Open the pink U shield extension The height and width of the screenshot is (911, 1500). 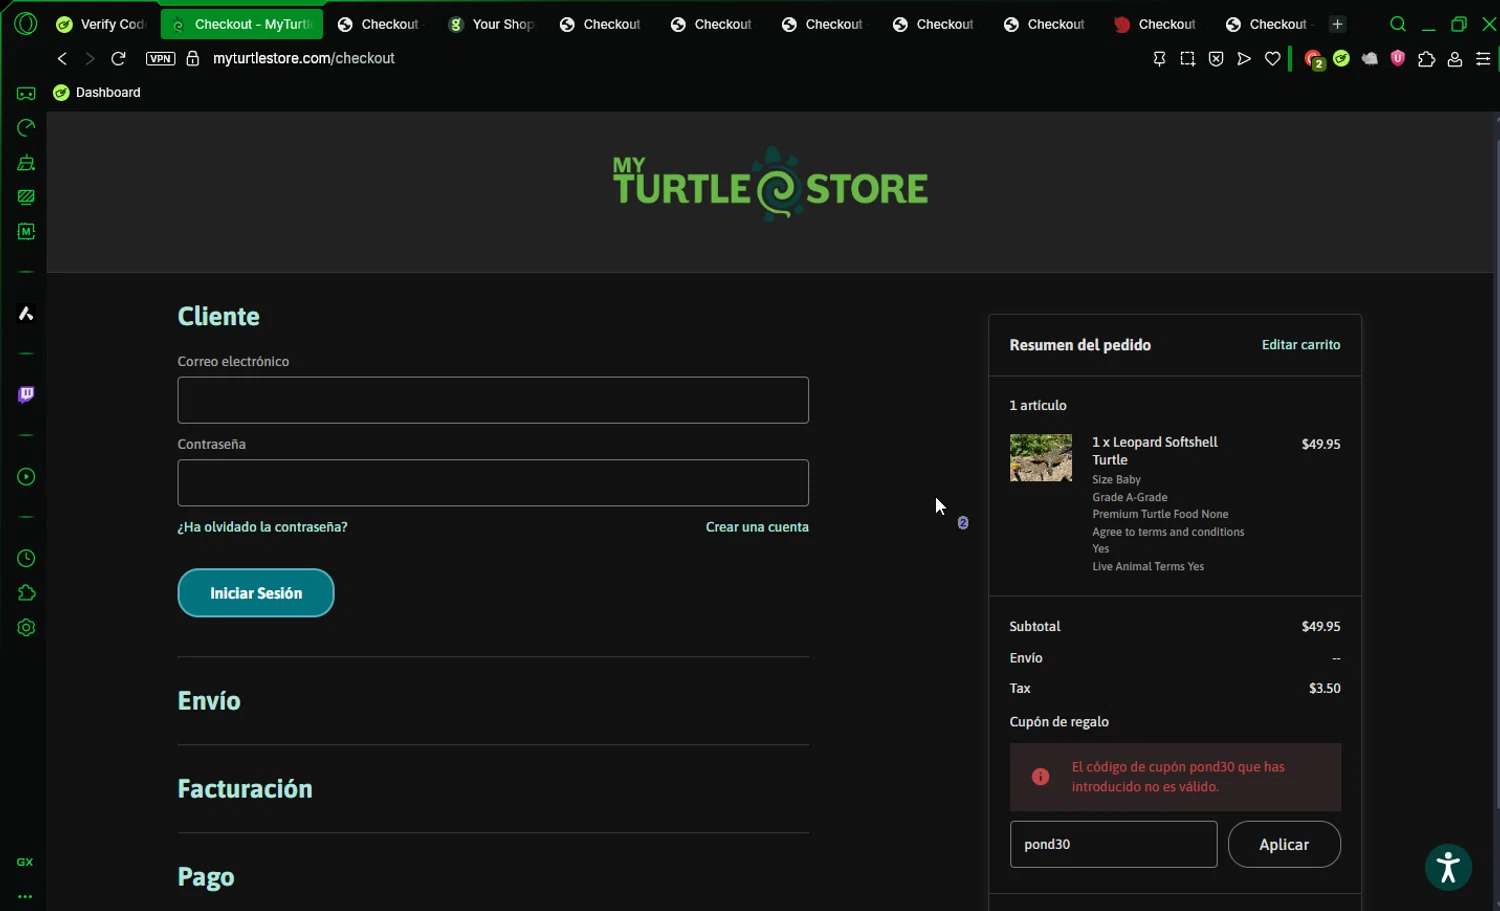point(1398,59)
